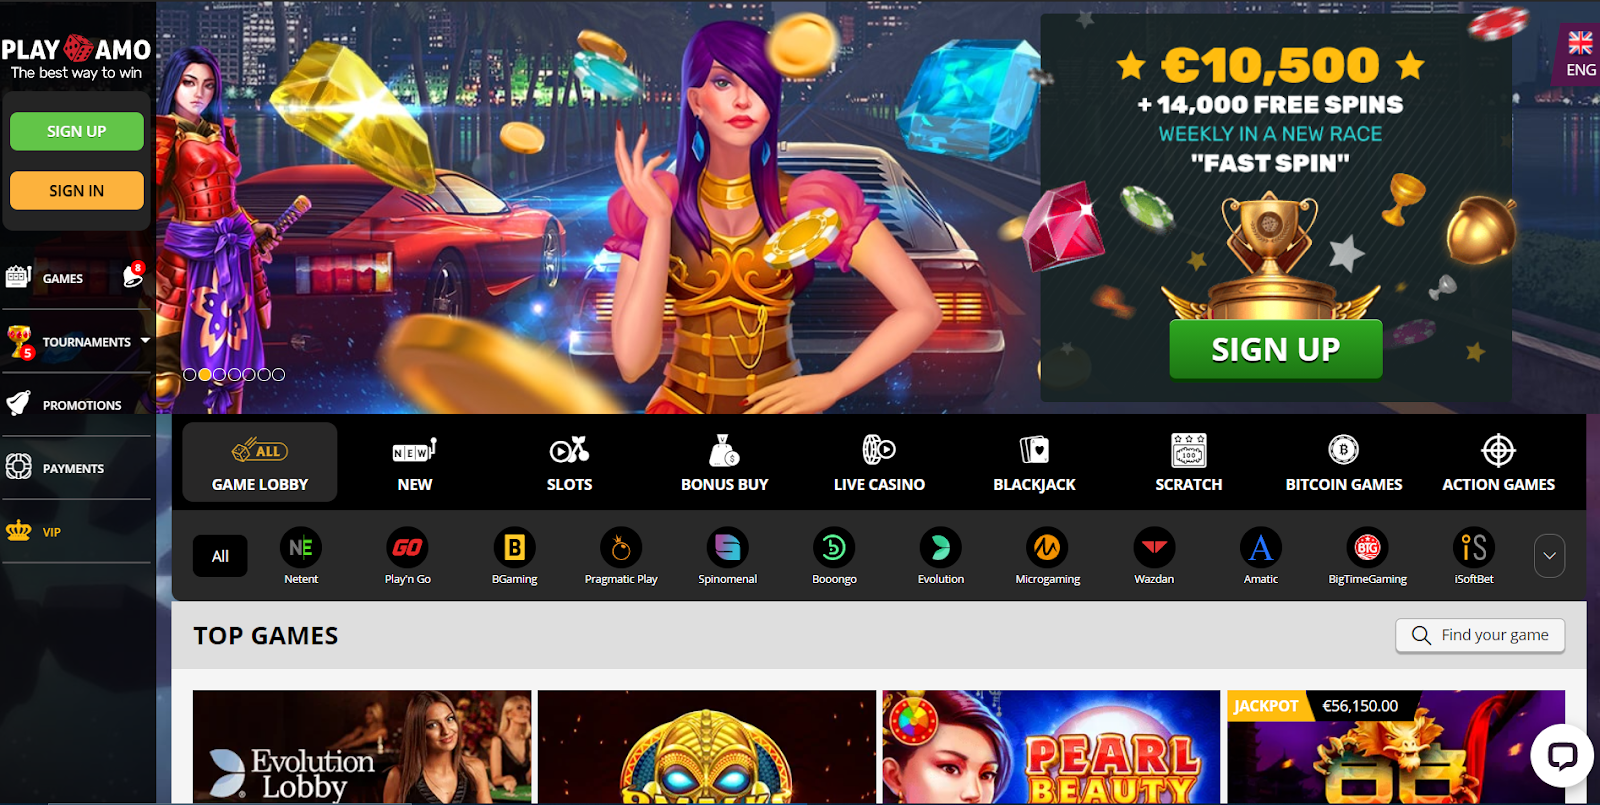Image resolution: width=1600 pixels, height=805 pixels.
Task: Select the Microgaming provider icon
Action: [1047, 547]
